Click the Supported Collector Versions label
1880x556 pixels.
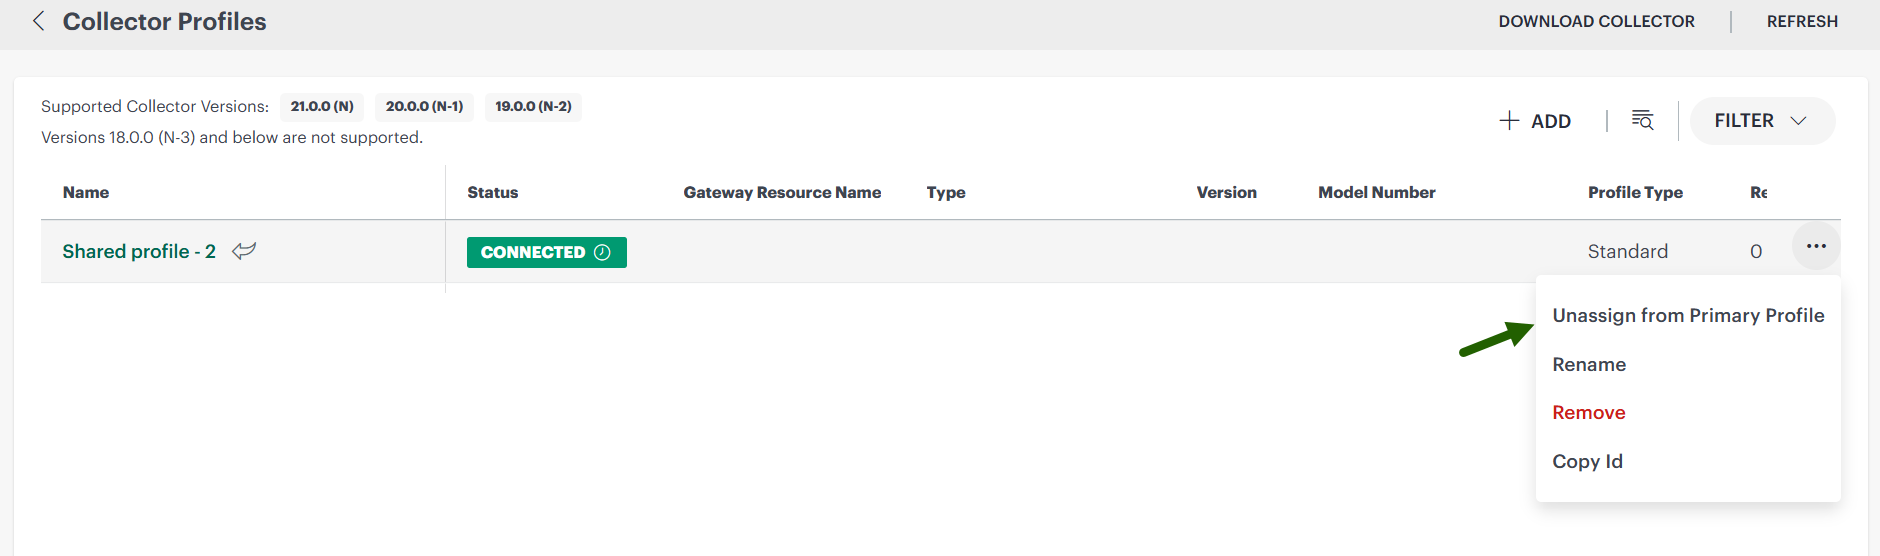pos(155,106)
